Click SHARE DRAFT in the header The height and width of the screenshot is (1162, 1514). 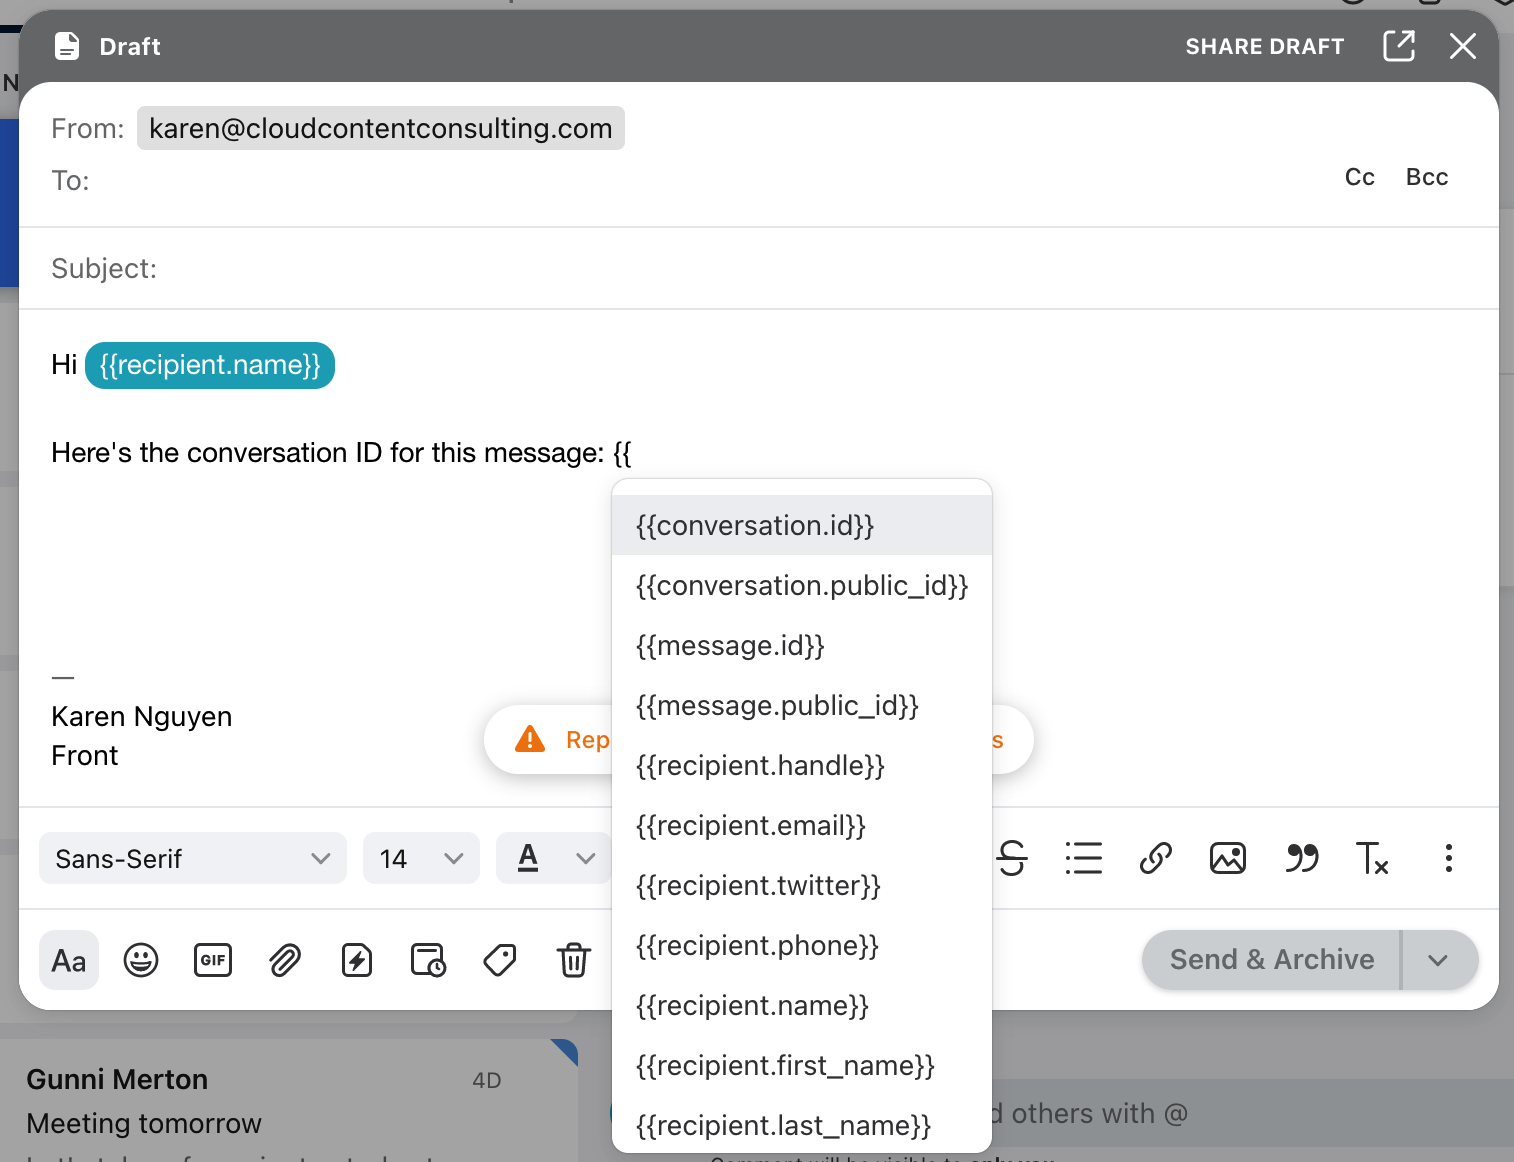coord(1264,46)
